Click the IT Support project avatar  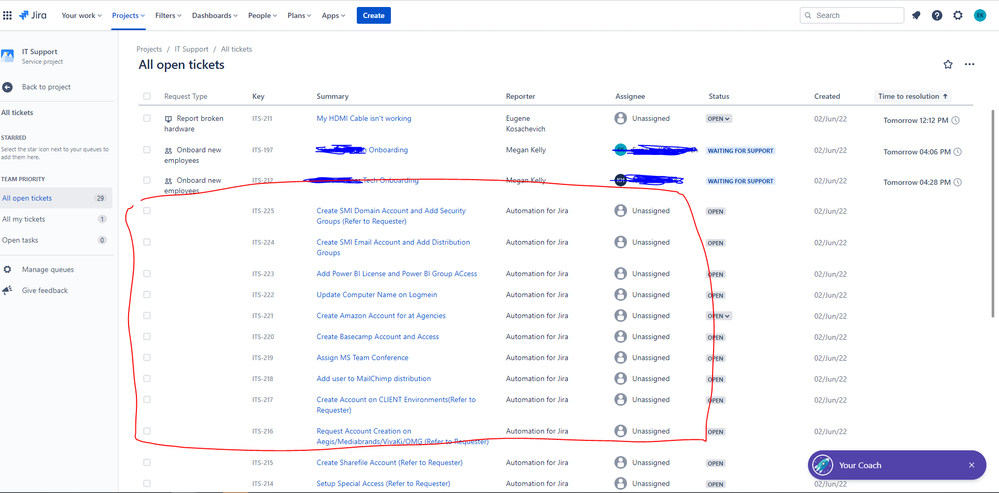click(x=8, y=56)
